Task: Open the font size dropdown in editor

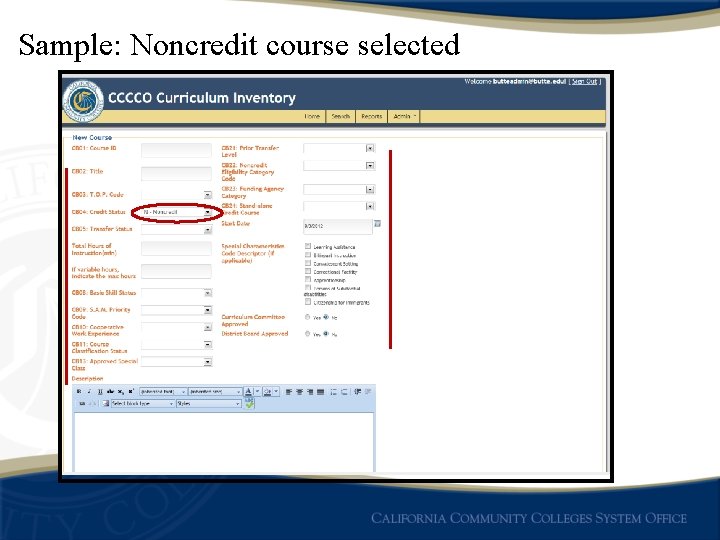Action: pos(215,391)
